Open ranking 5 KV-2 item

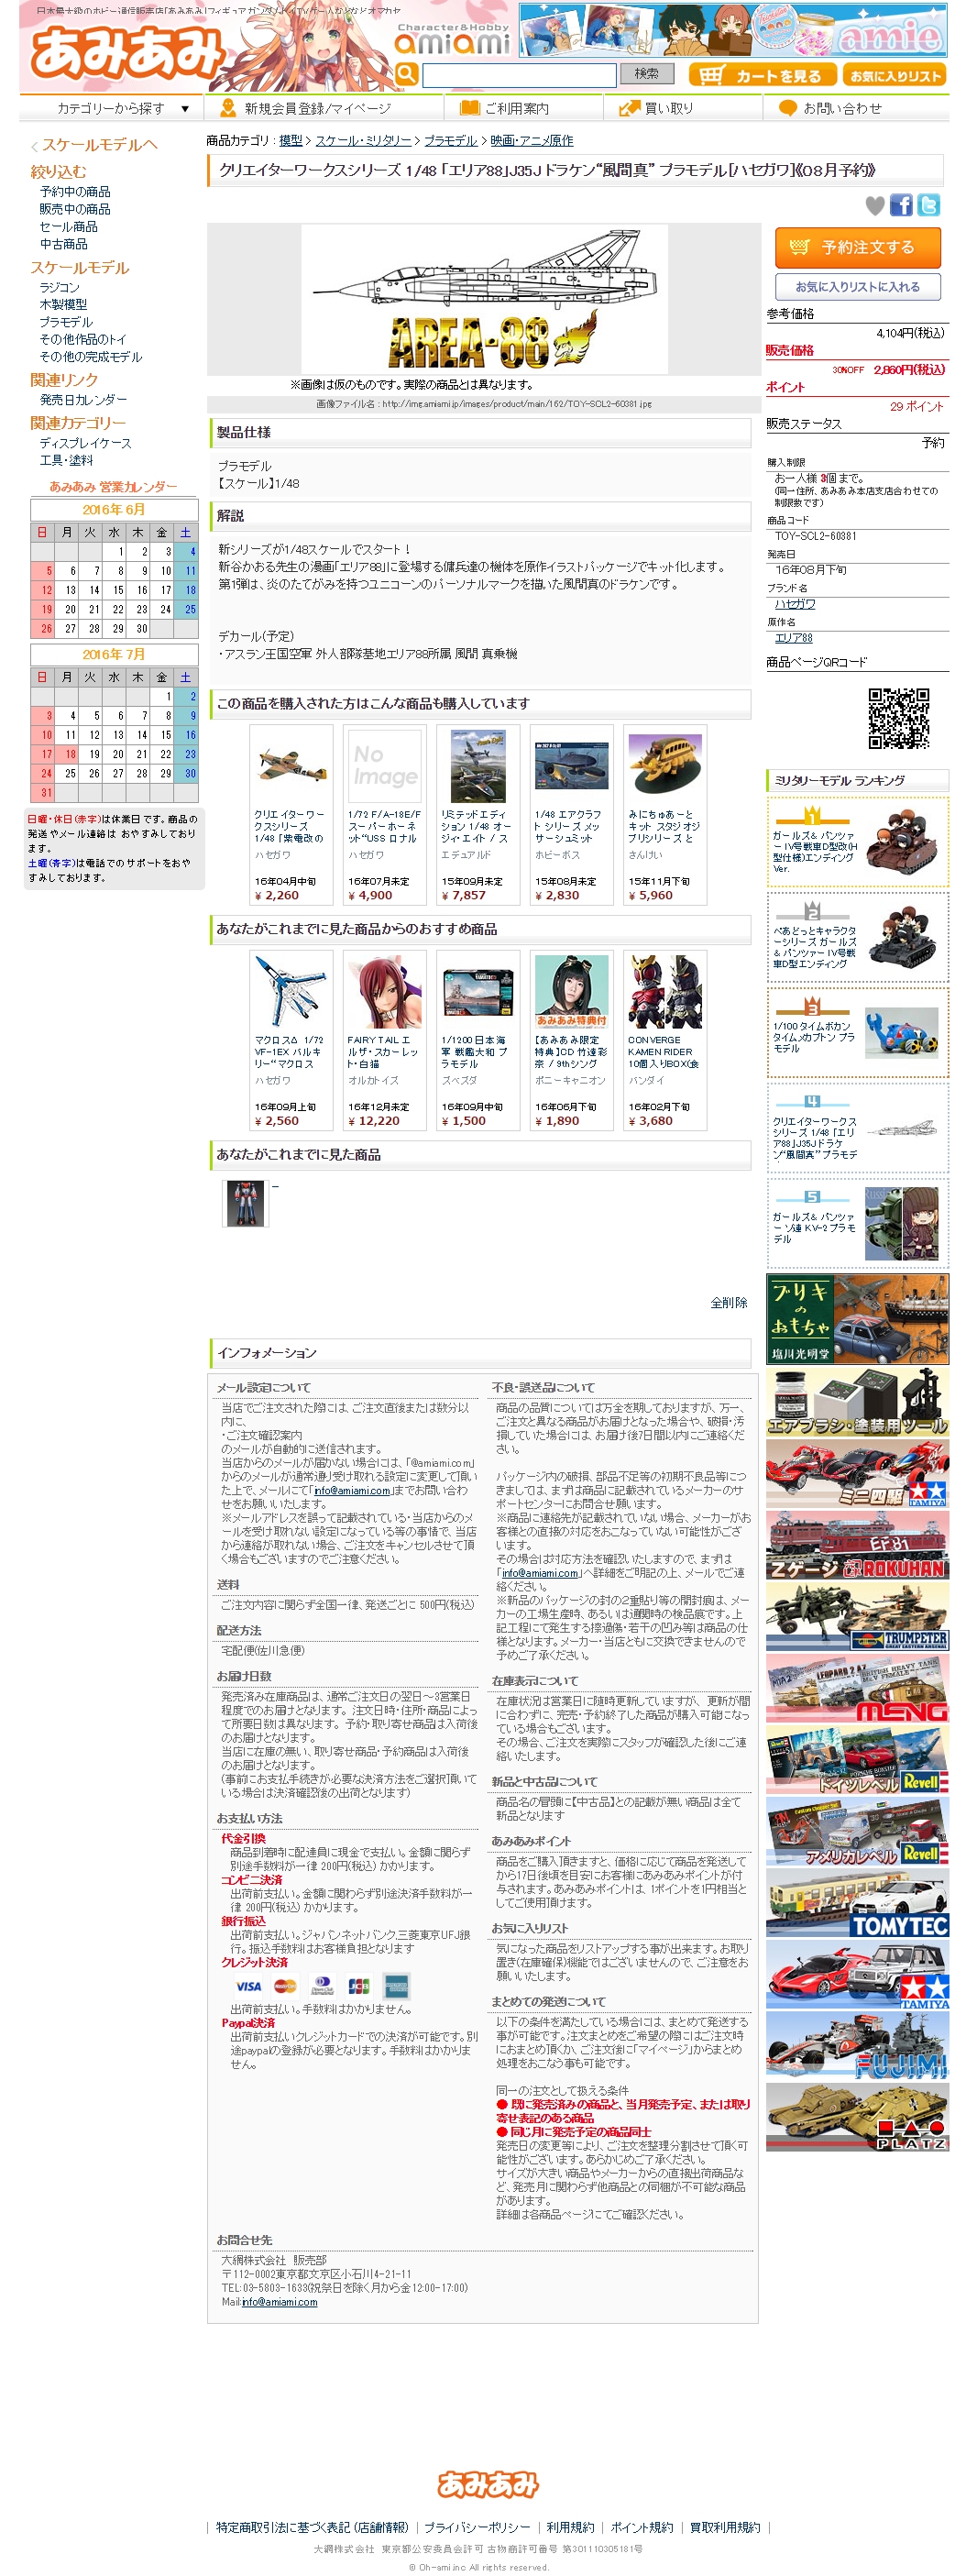tap(857, 1225)
